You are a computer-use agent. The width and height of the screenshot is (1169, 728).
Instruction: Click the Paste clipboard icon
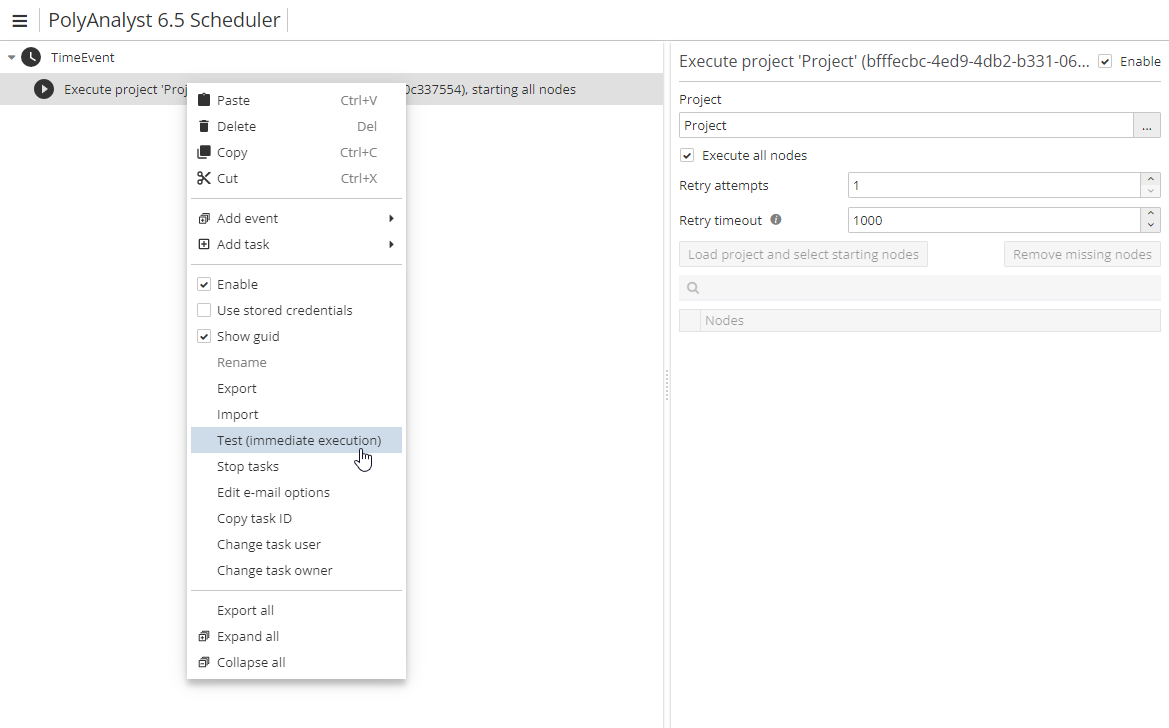pos(204,100)
